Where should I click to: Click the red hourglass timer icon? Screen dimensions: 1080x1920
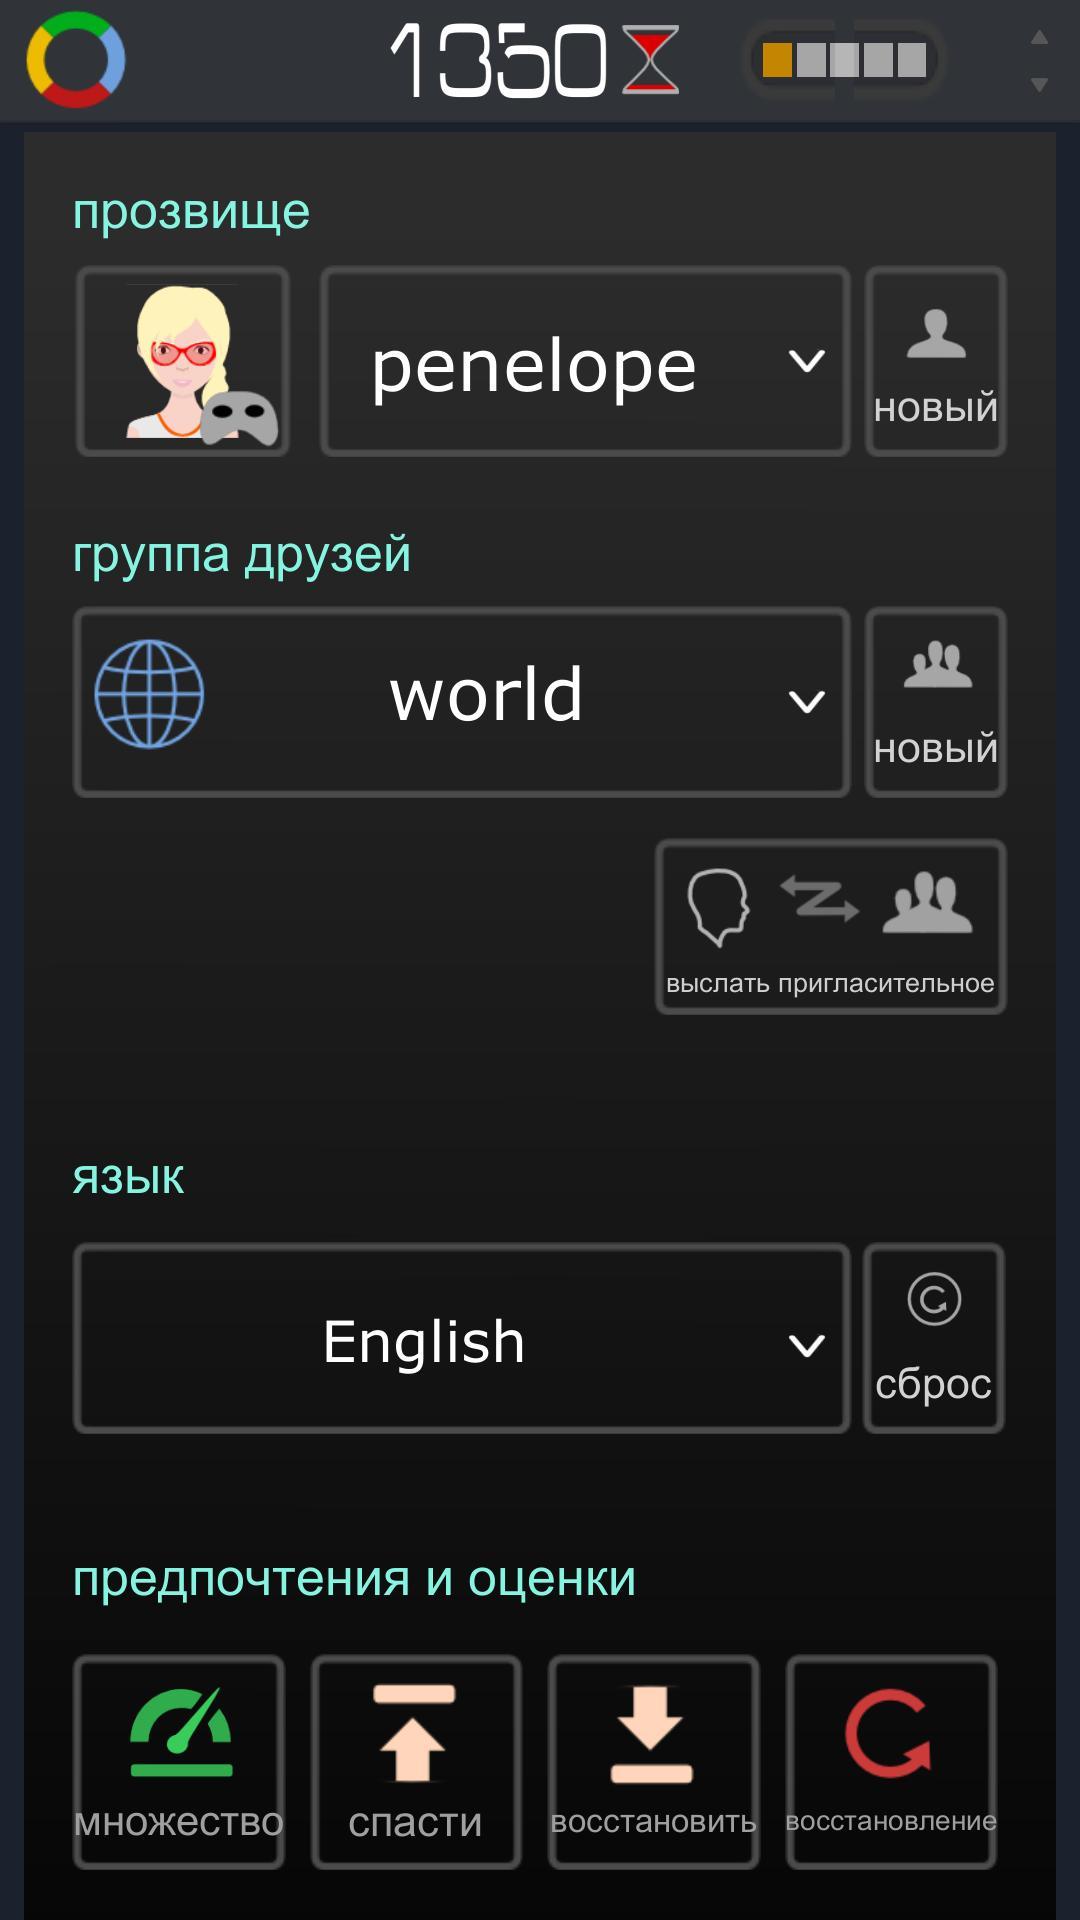(650, 60)
